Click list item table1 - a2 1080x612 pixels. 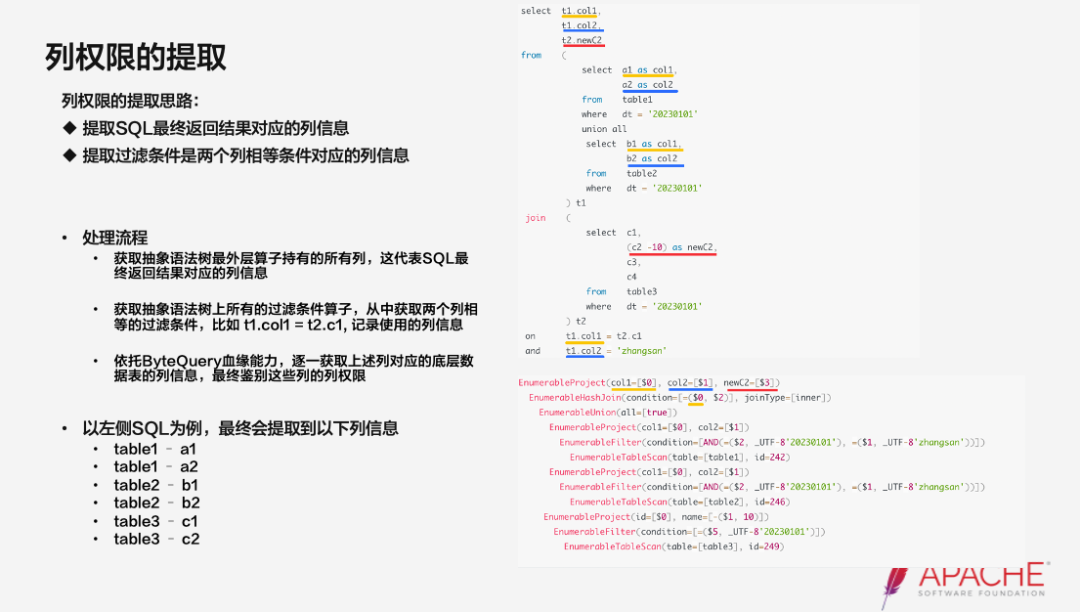coord(156,467)
